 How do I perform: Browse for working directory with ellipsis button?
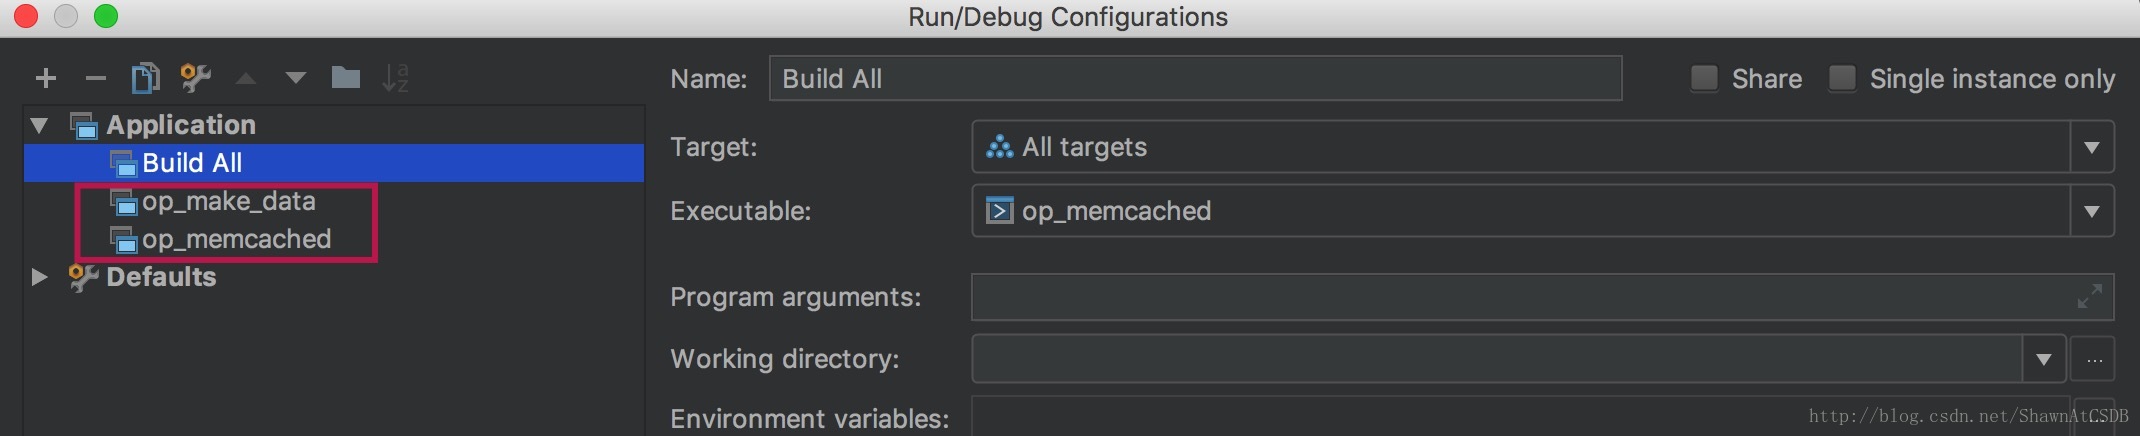[2093, 359]
